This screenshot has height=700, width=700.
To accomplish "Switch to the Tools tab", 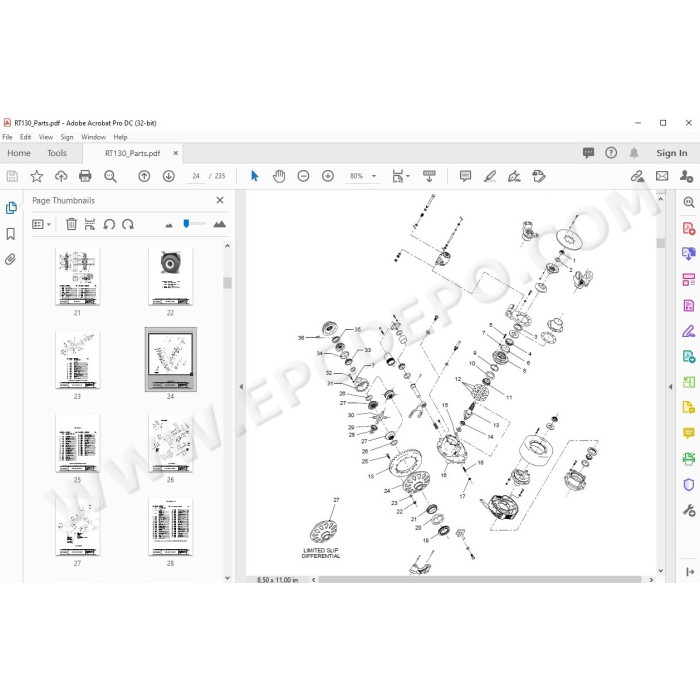I will point(57,153).
